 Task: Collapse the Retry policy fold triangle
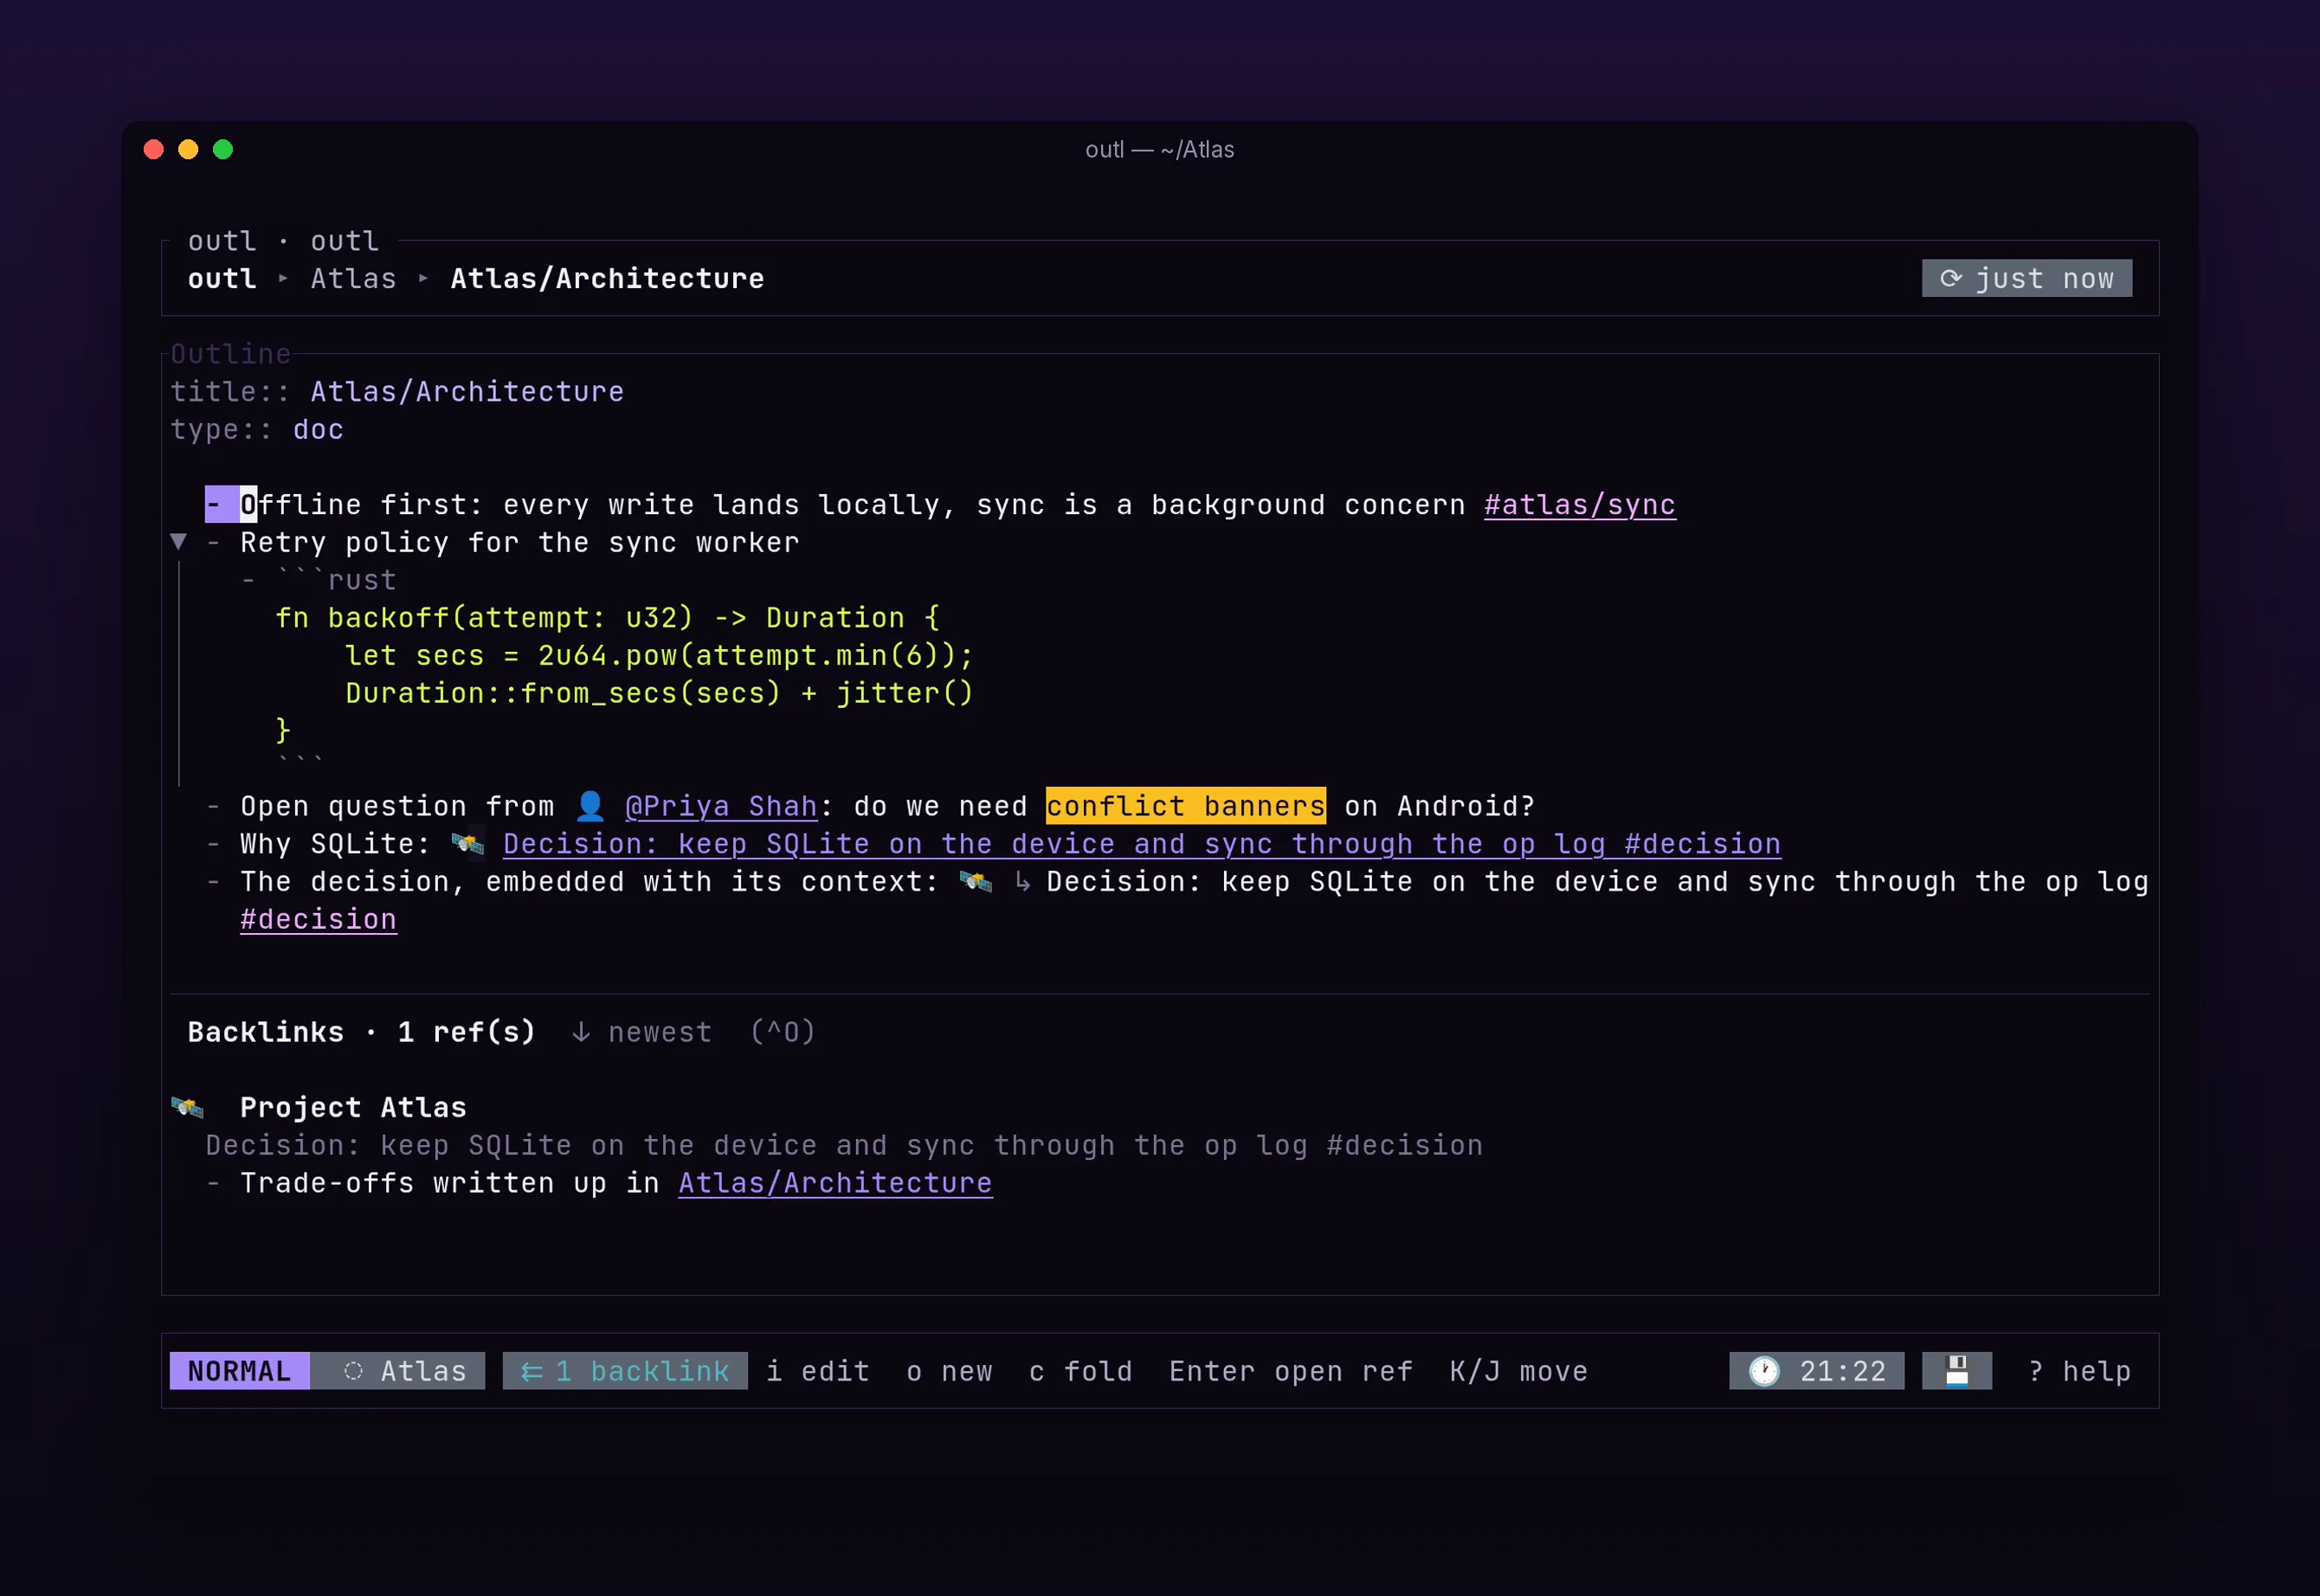(178, 542)
